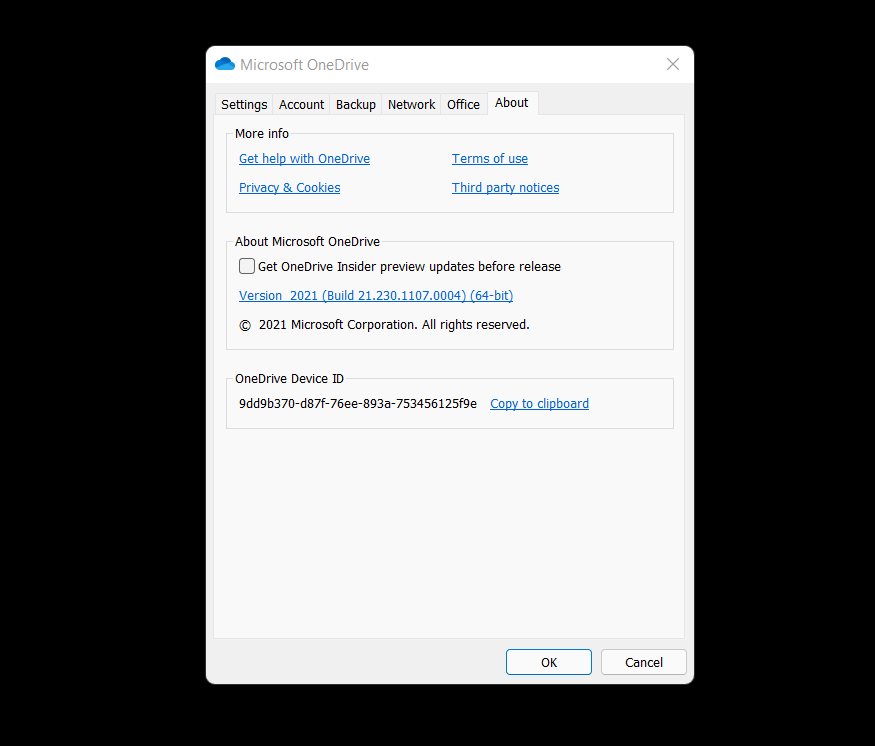This screenshot has height=746, width=875.
Task: Dismiss dialog with Cancel button
Action: (643, 662)
